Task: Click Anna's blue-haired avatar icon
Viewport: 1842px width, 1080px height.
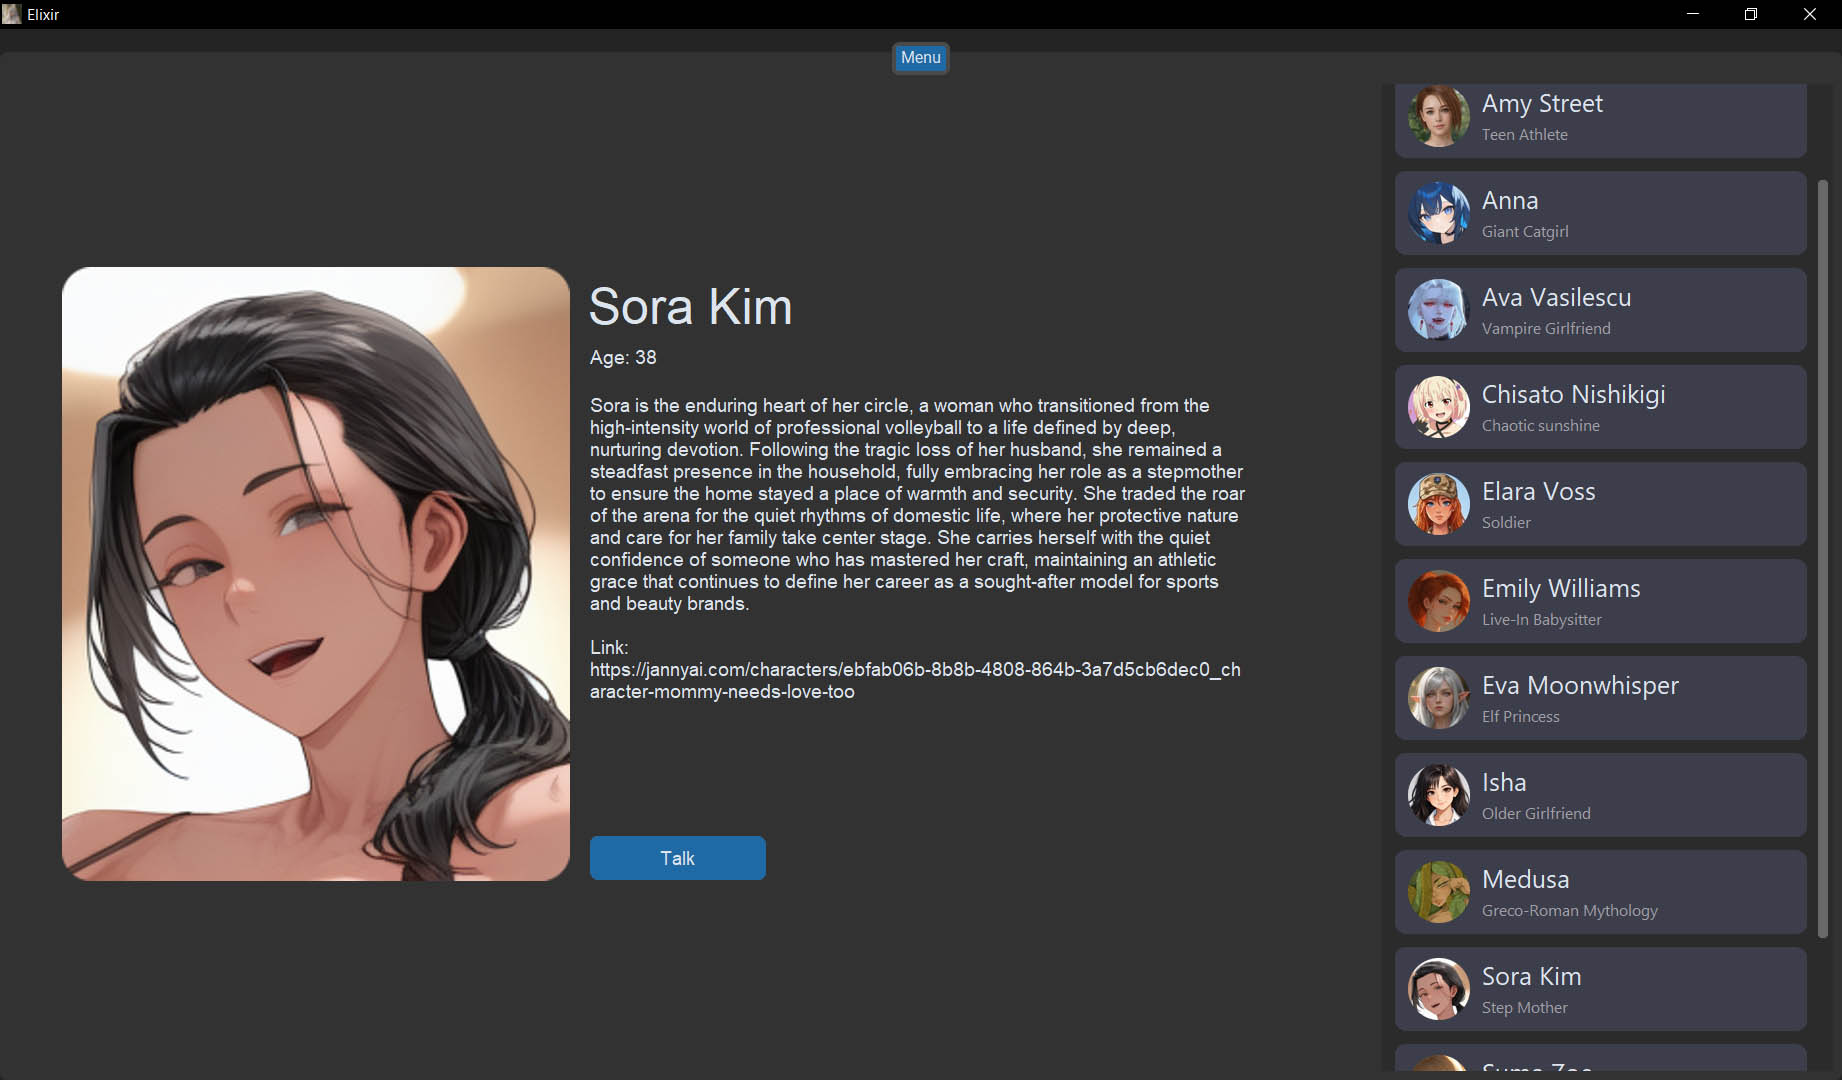Action: click(x=1438, y=213)
